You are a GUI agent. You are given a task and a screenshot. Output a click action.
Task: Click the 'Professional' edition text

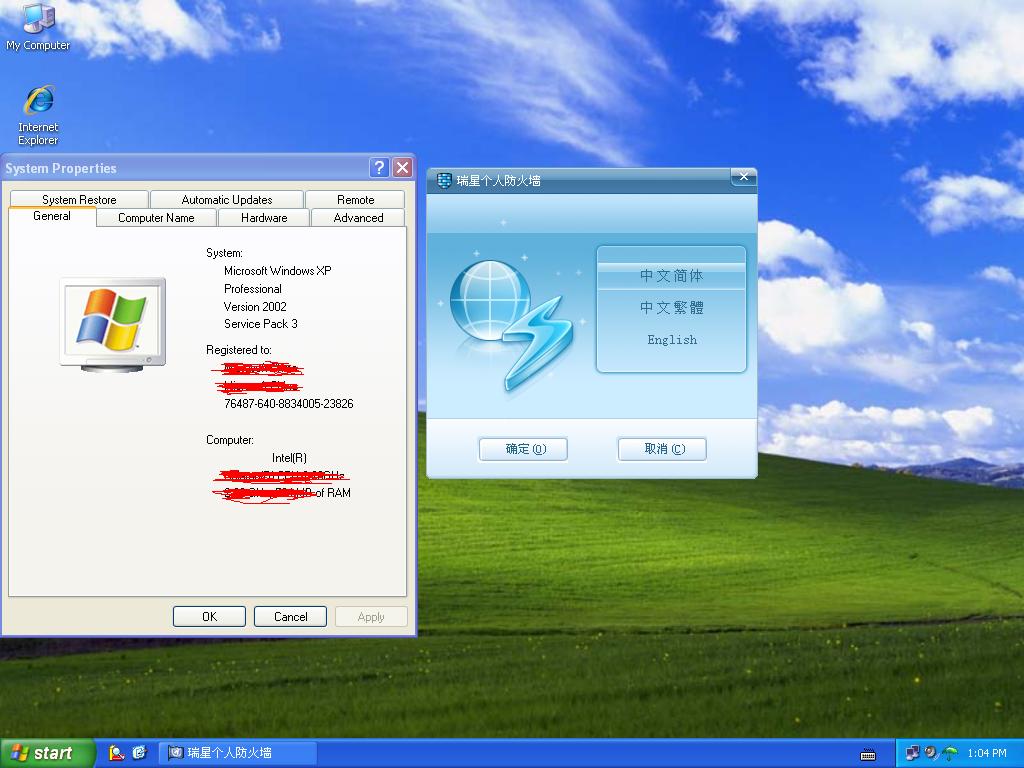[253, 289]
